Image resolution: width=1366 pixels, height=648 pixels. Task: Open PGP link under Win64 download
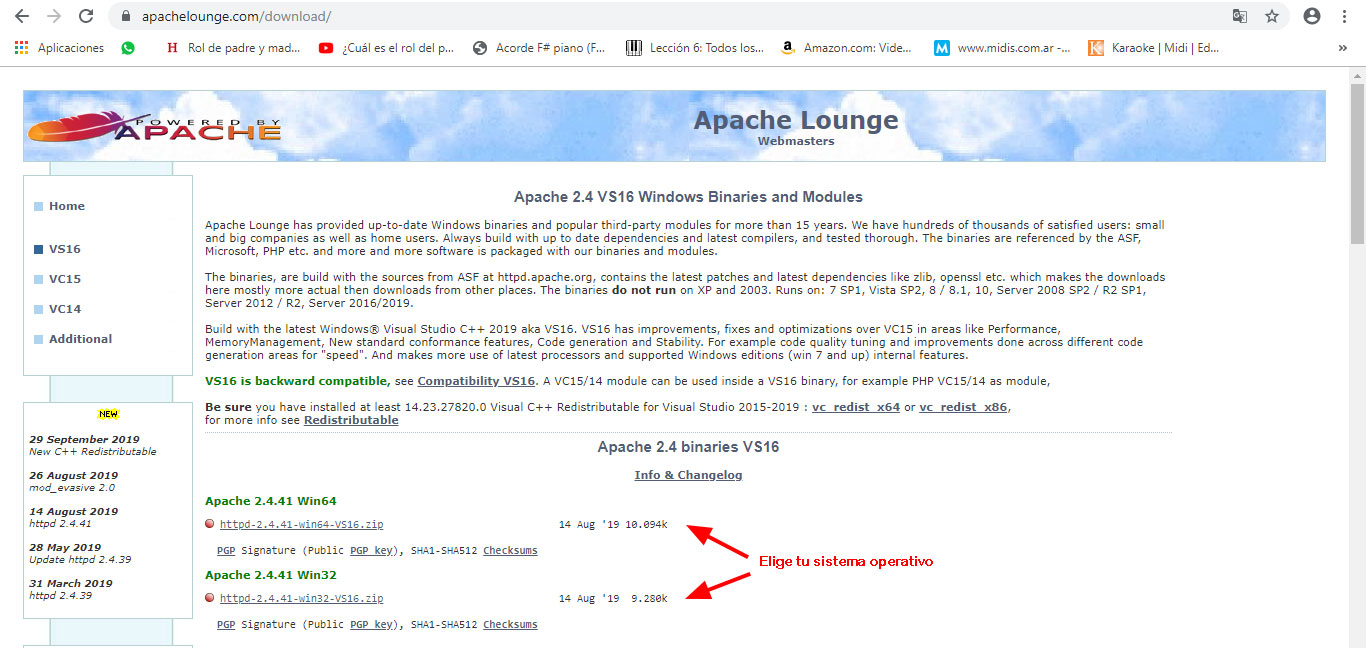click(226, 550)
